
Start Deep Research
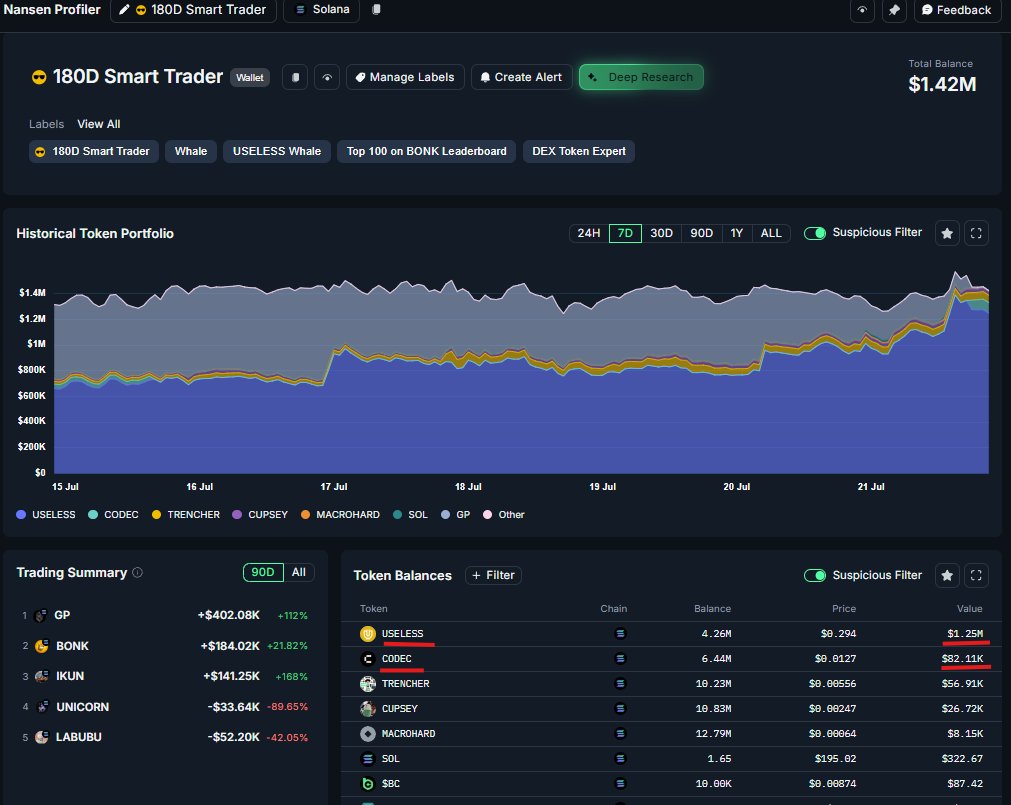641,77
